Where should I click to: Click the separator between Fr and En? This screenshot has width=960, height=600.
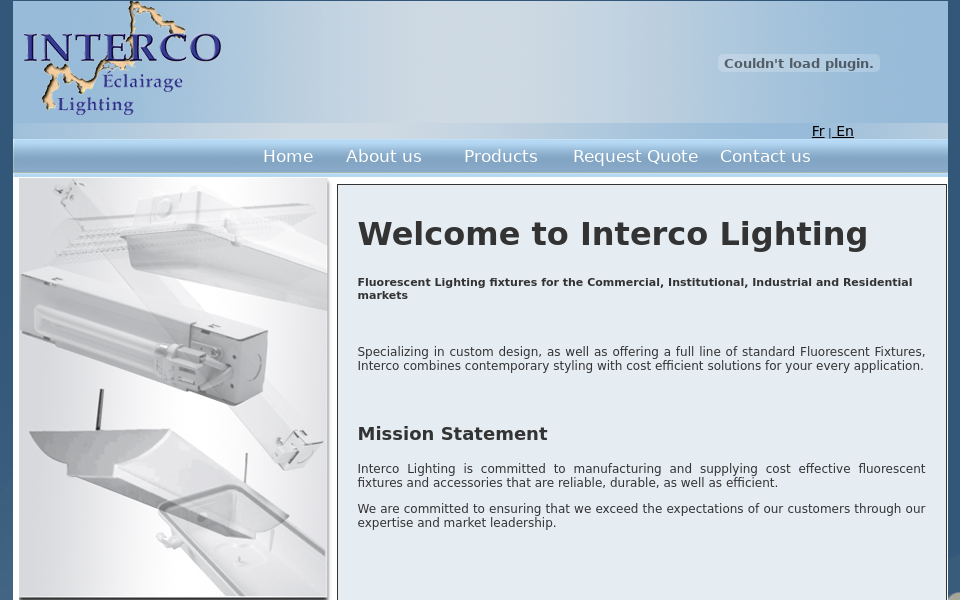[830, 132]
